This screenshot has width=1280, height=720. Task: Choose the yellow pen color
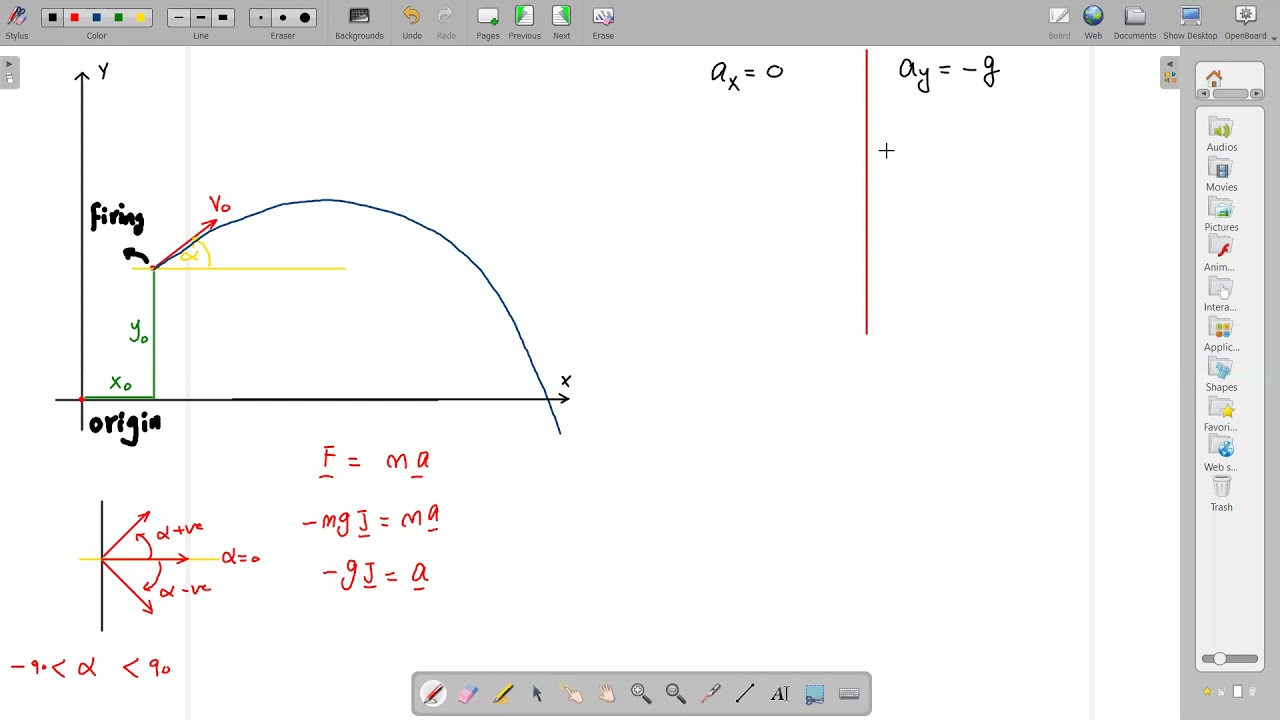[140, 17]
